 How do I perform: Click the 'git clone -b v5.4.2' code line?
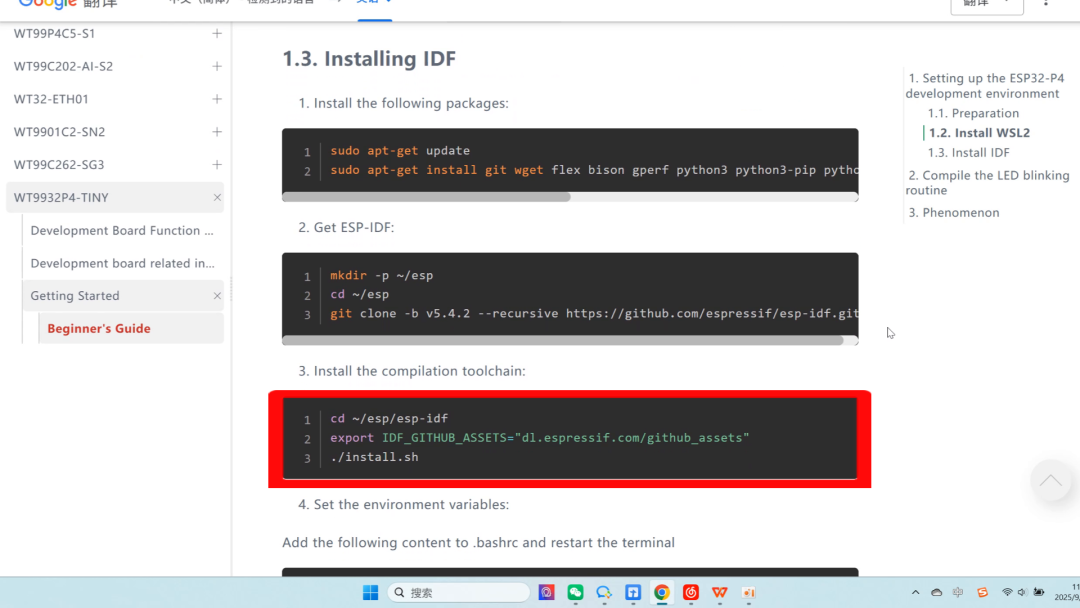click(x=594, y=314)
